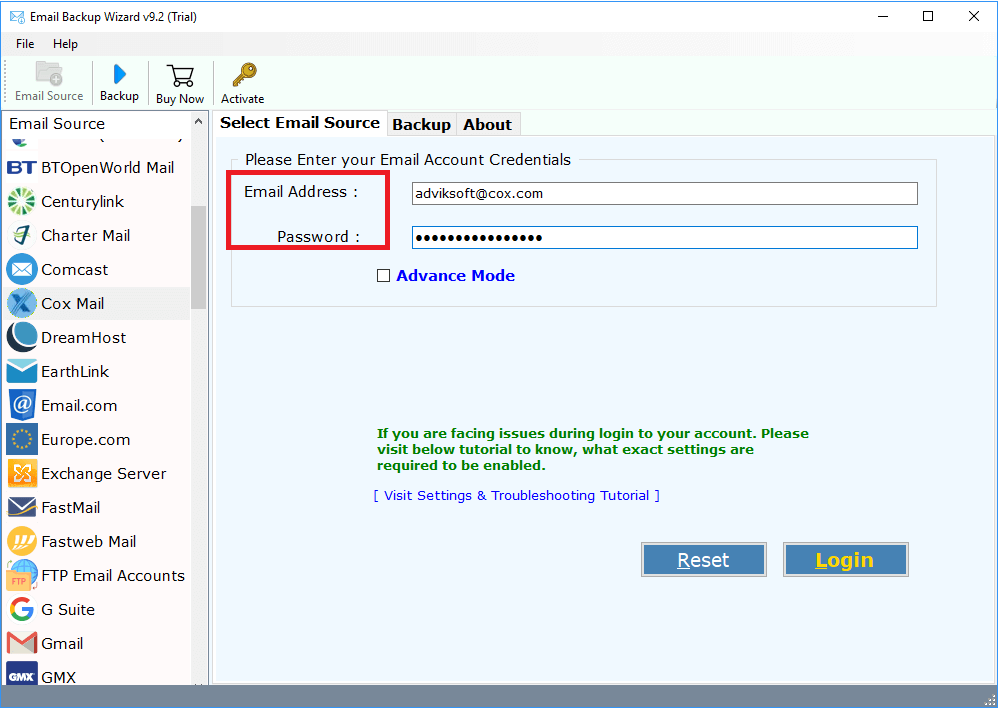Select the Exchange Server orange icon
The width and height of the screenshot is (998, 708).
(x=22, y=474)
